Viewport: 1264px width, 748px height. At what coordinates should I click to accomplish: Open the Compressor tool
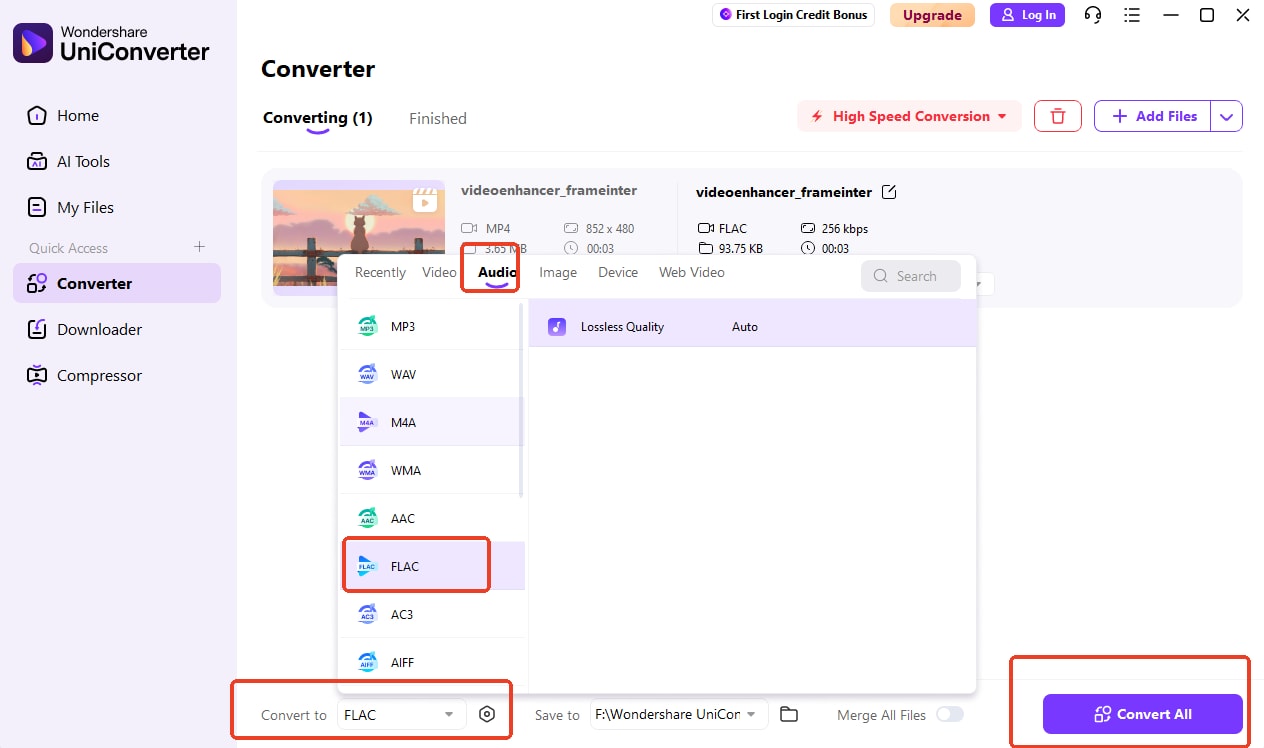tap(98, 375)
